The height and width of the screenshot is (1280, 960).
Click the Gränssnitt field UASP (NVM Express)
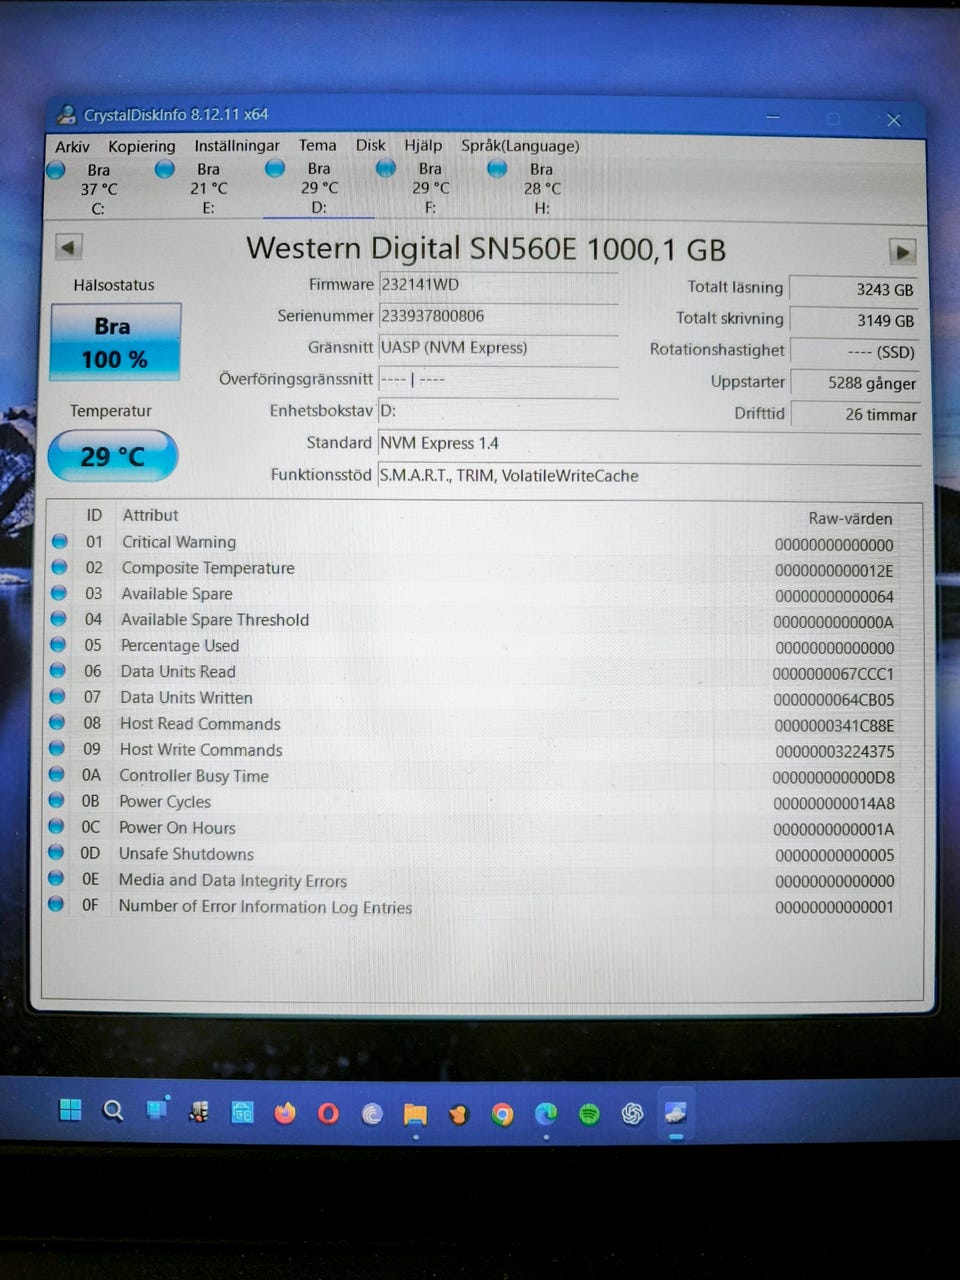click(x=498, y=348)
